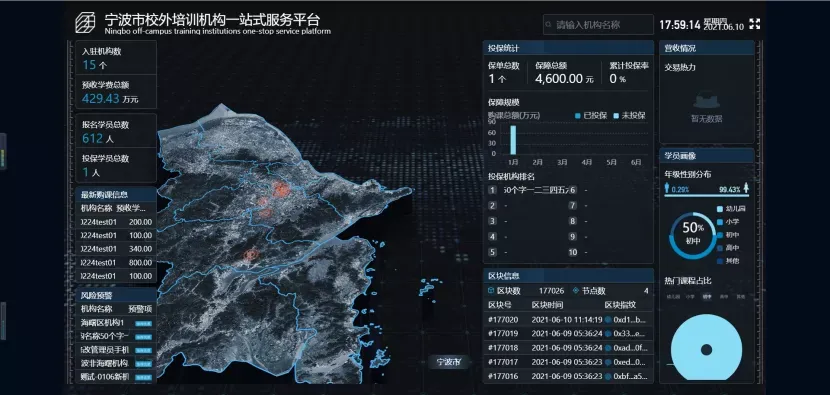The width and height of the screenshot is (830, 395).
Task: Click rank badge 10 in 投保机构排名
Action: pyautogui.click(x=573, y=253)
